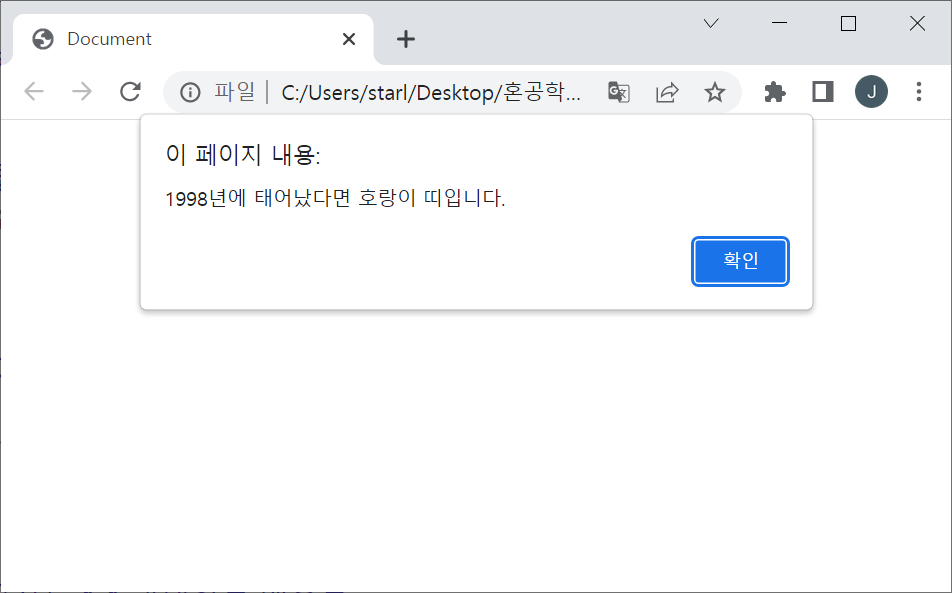Open the site info icon next to 파일
The height and width of the screenshot is (593, 952).
[190, 92]
